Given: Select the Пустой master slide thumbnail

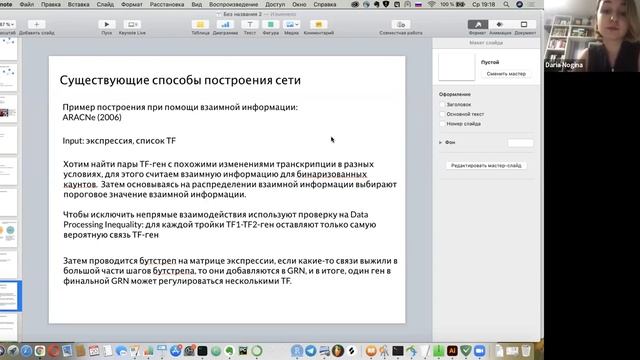Looking at the screenshot, I should click(457, 67).
